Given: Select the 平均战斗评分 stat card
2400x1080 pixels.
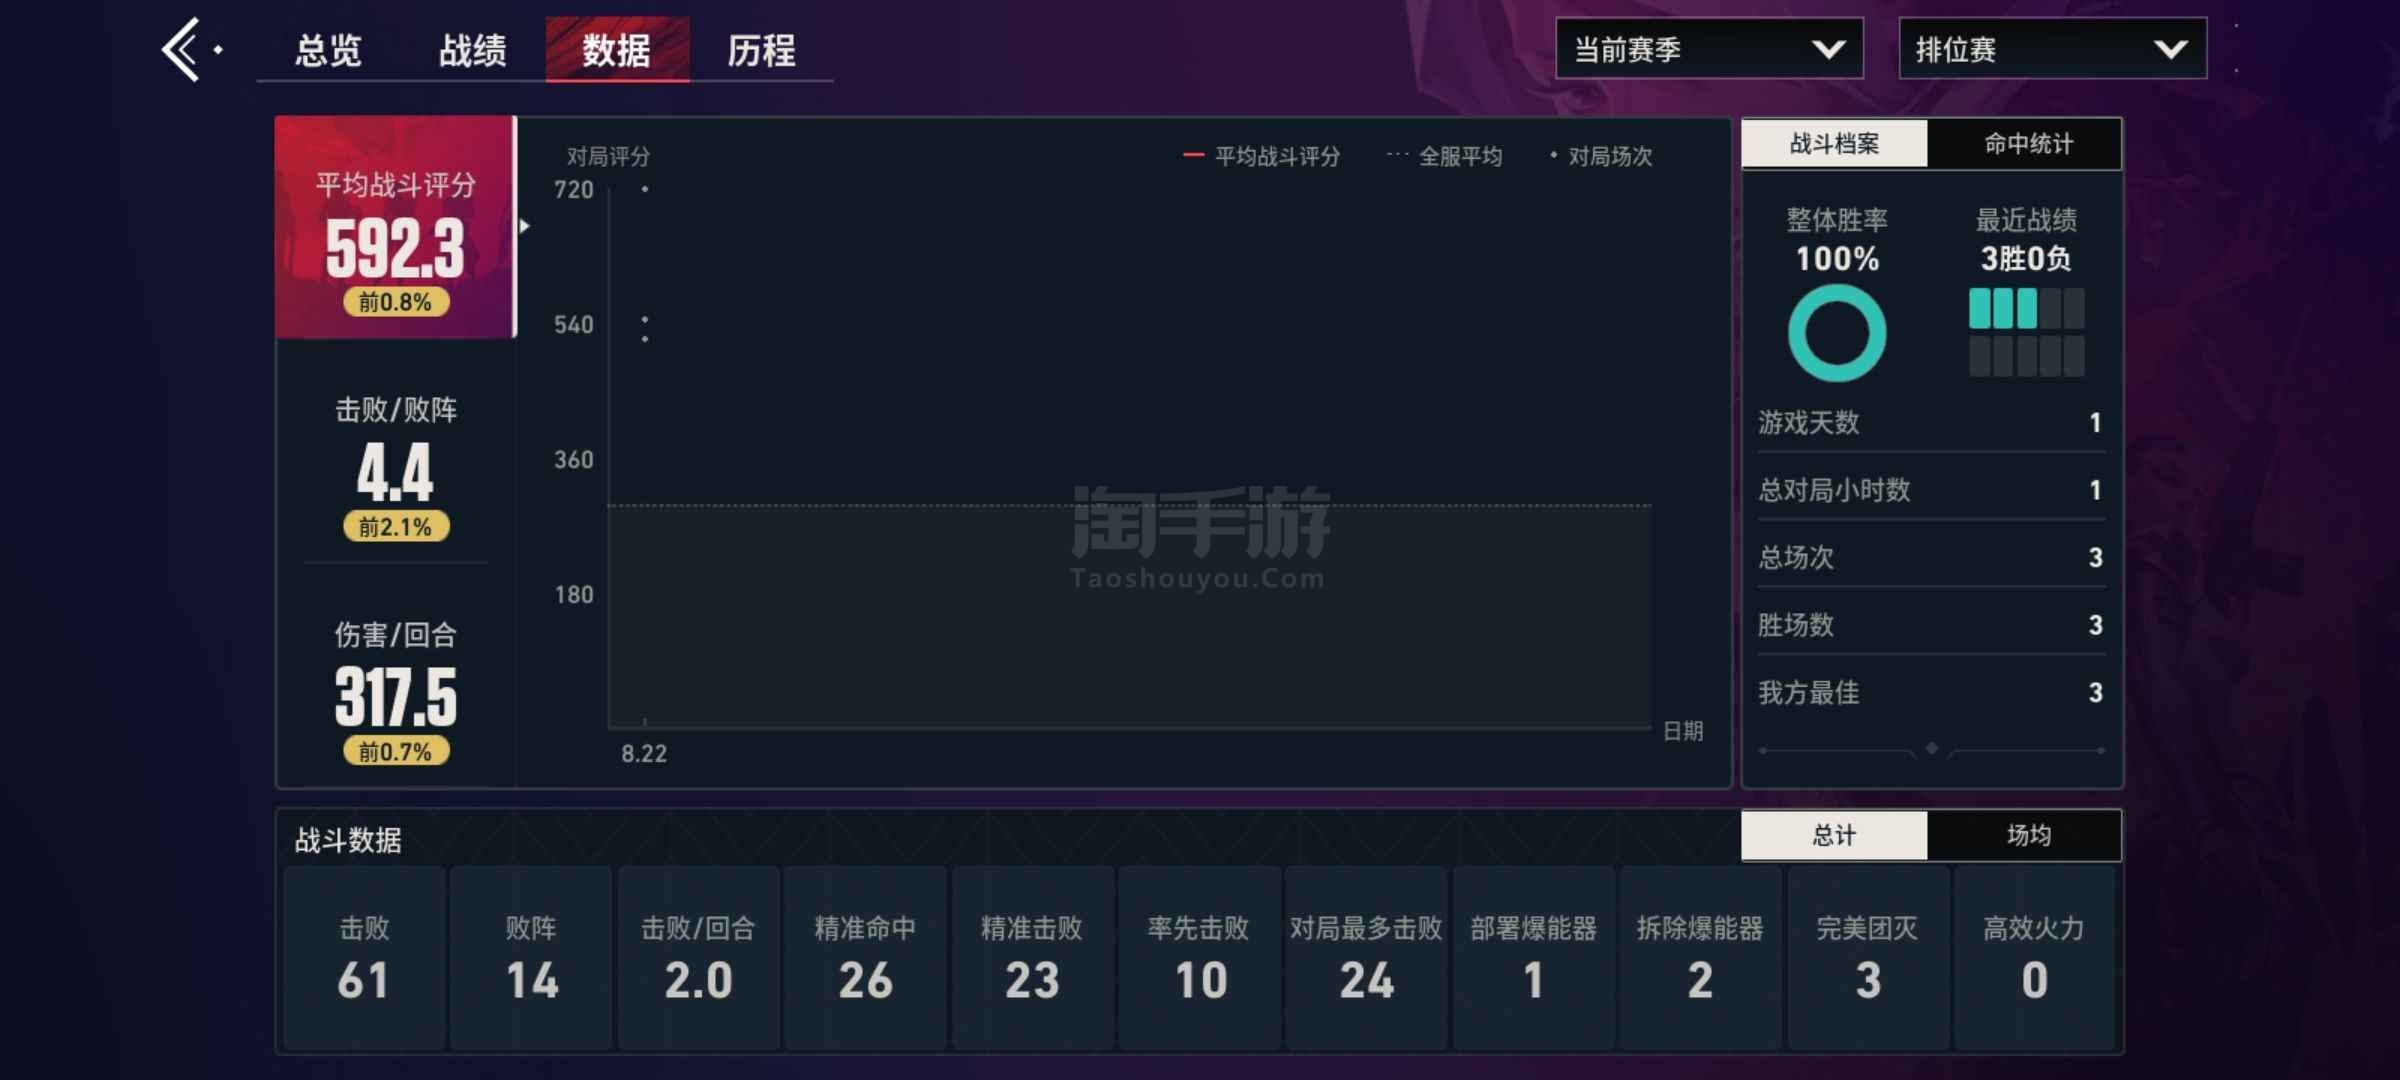Looking at the screenshot, I should coord(395,228).
